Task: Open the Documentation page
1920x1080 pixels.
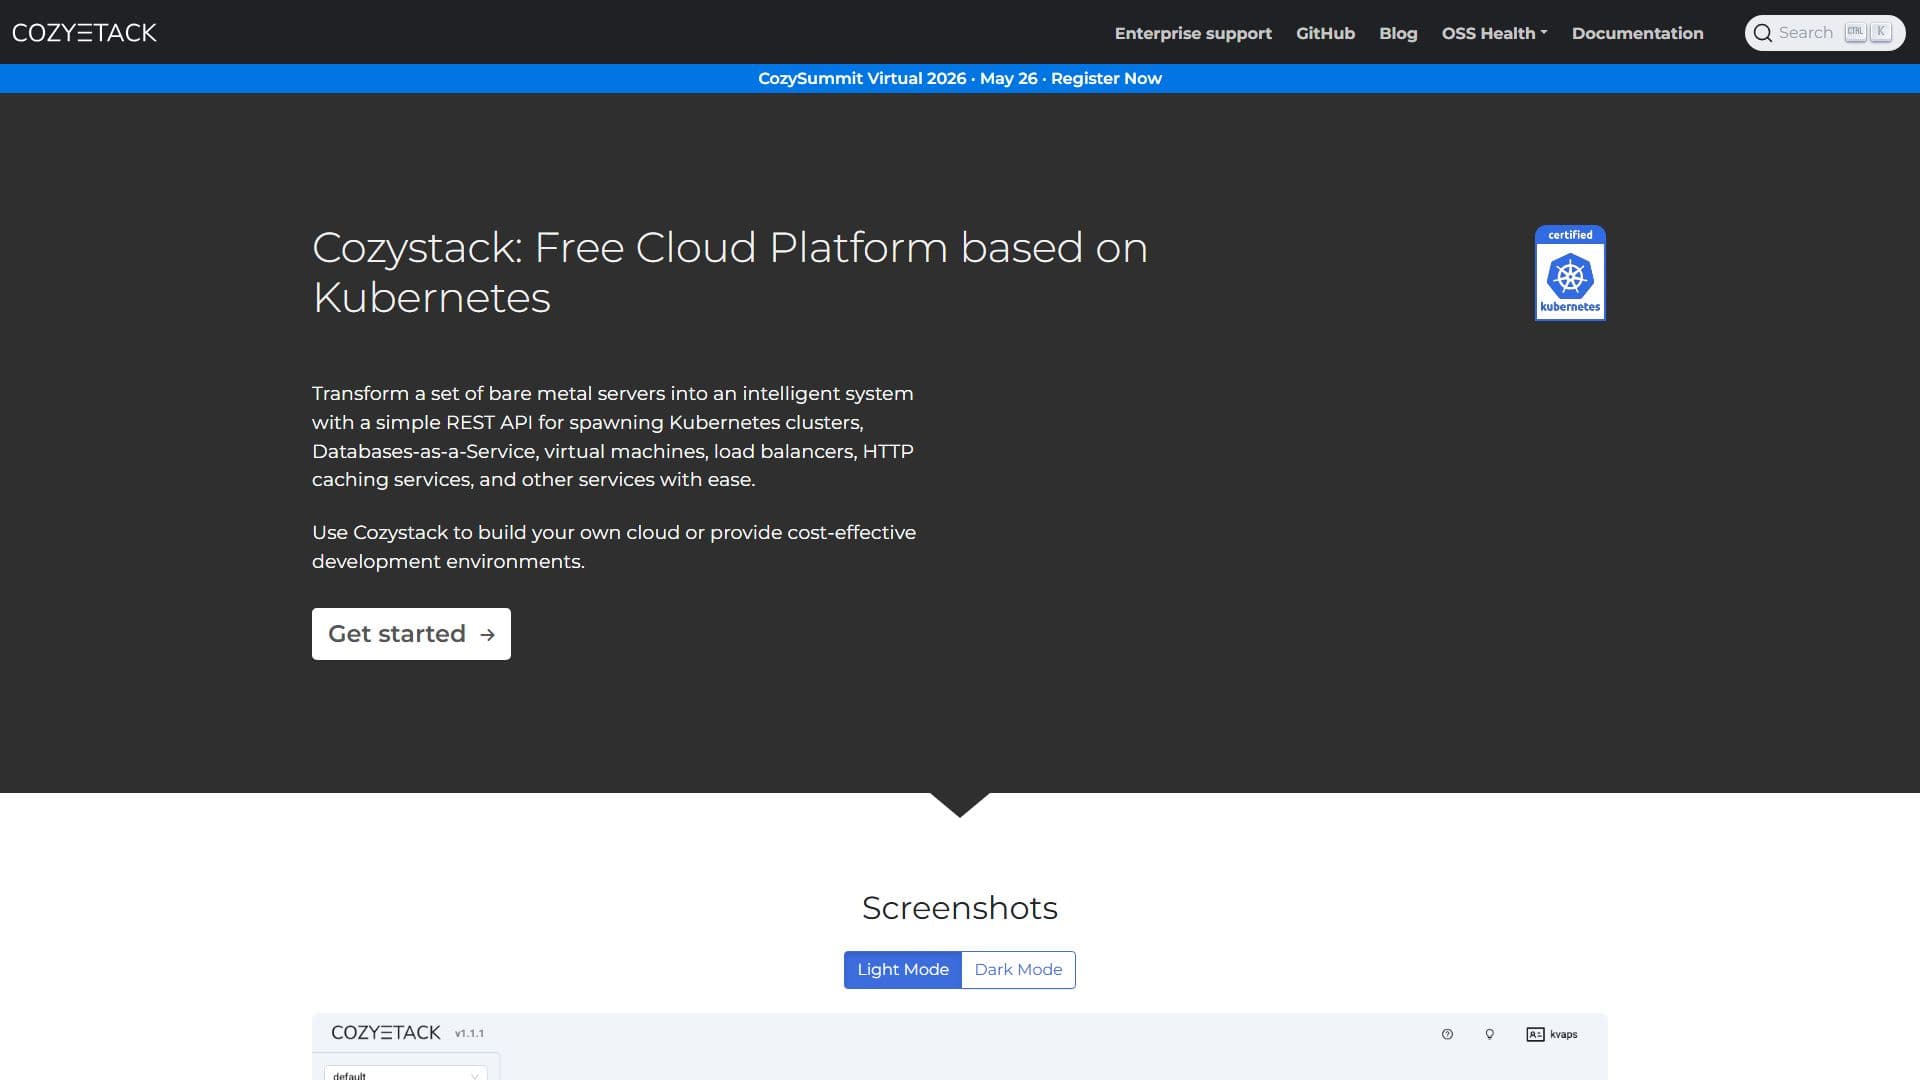Action: (1637, 33)
